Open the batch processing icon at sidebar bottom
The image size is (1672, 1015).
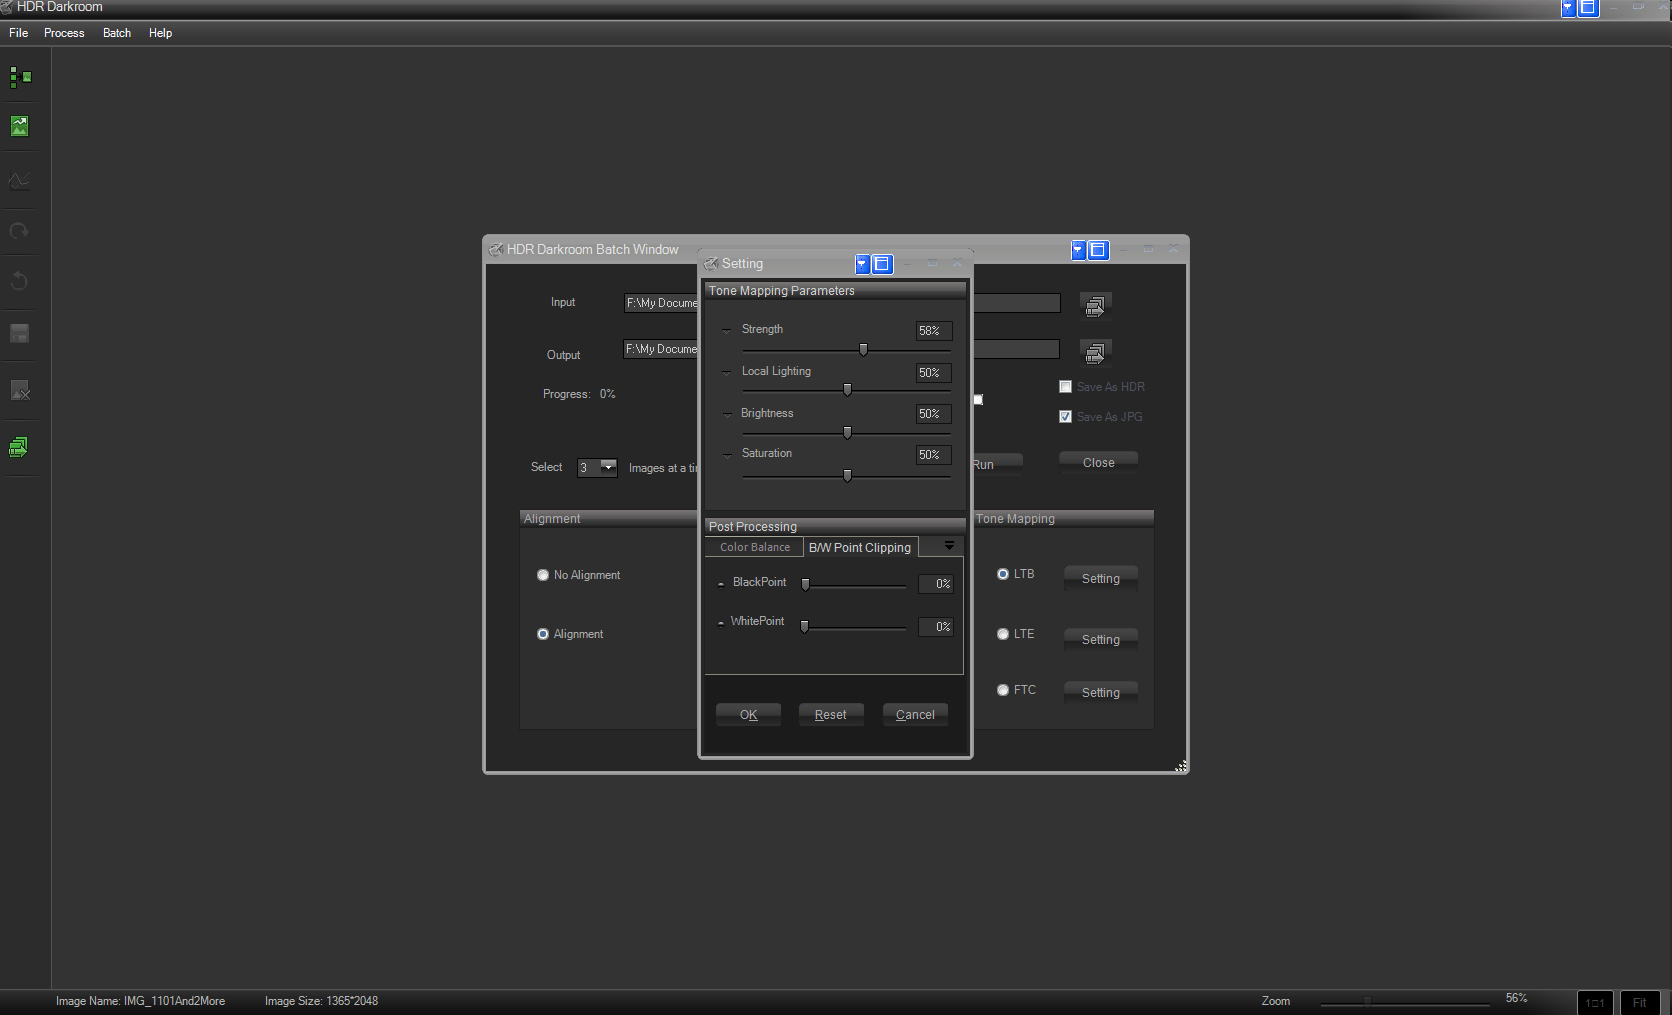[20, 447]
